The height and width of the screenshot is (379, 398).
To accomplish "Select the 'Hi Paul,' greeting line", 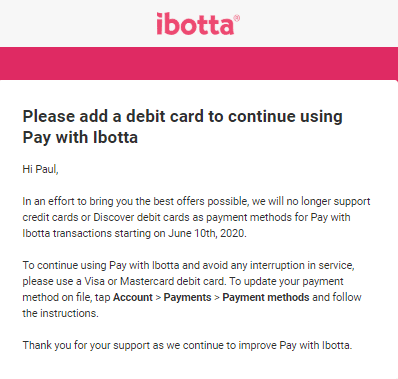I will [x=40, y=169].
